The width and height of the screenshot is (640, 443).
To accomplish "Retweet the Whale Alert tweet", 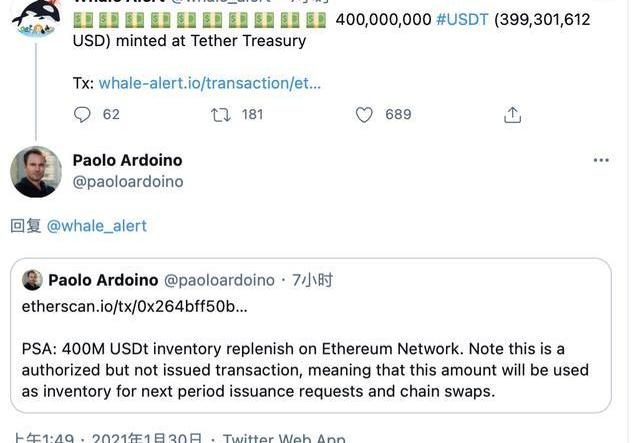I will click(x=221, y=115).
